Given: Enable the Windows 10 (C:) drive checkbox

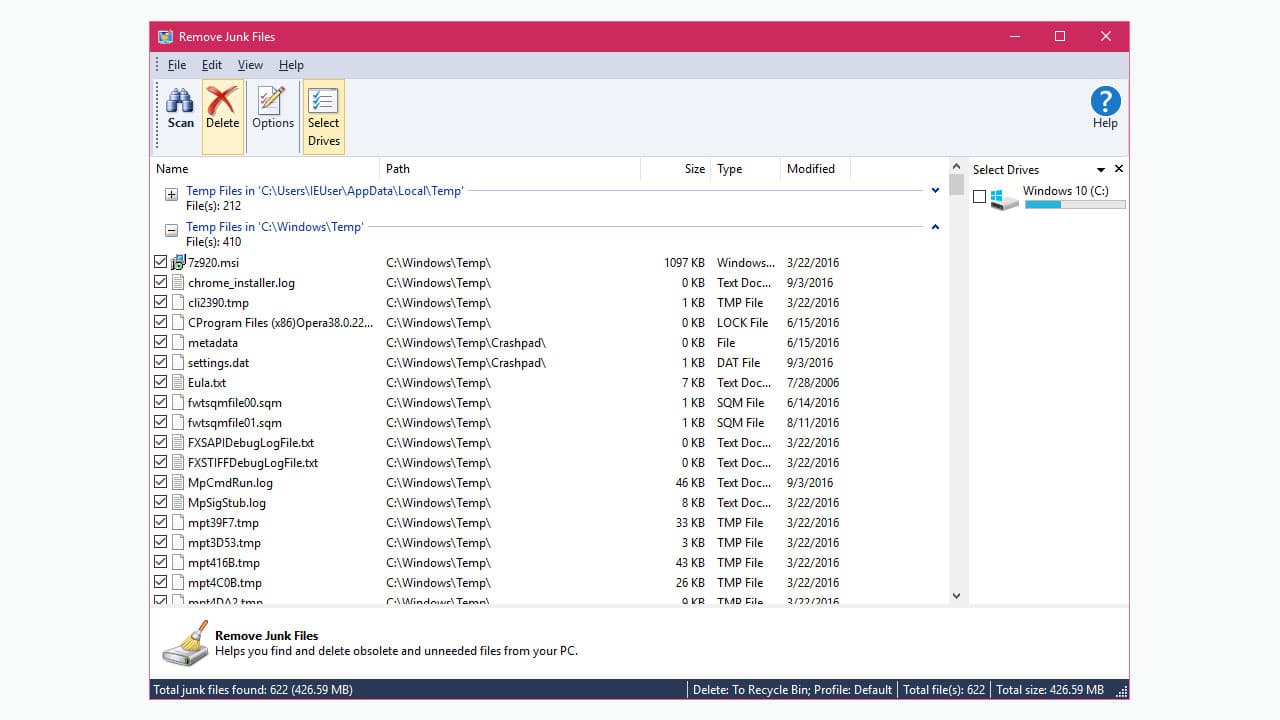Looking at the screenshot, I should (980, 196).
